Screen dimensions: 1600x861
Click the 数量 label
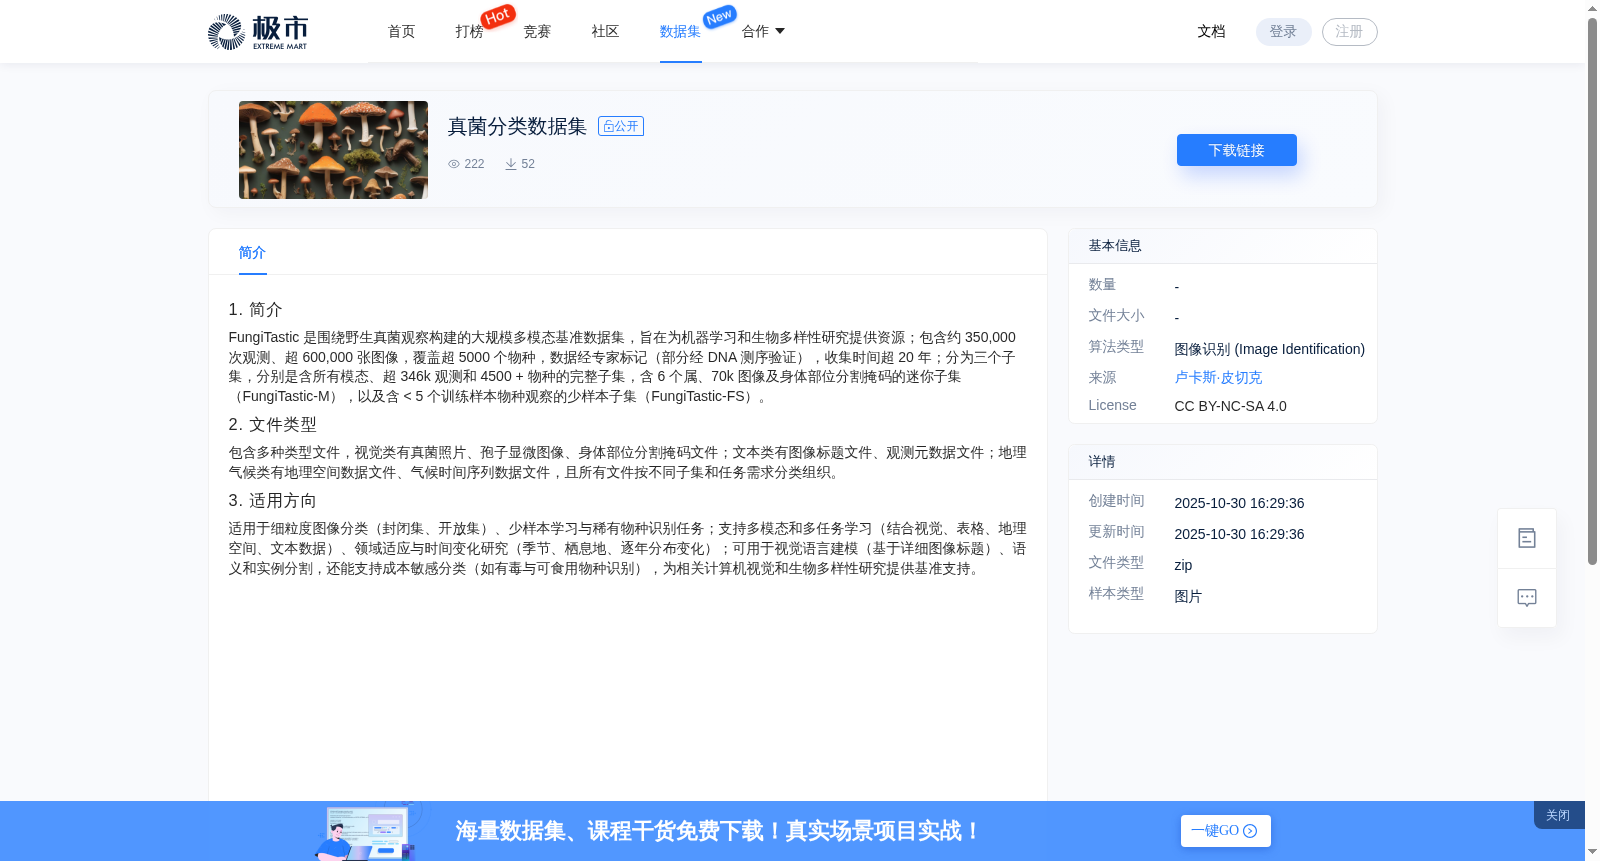[1103, 285]
